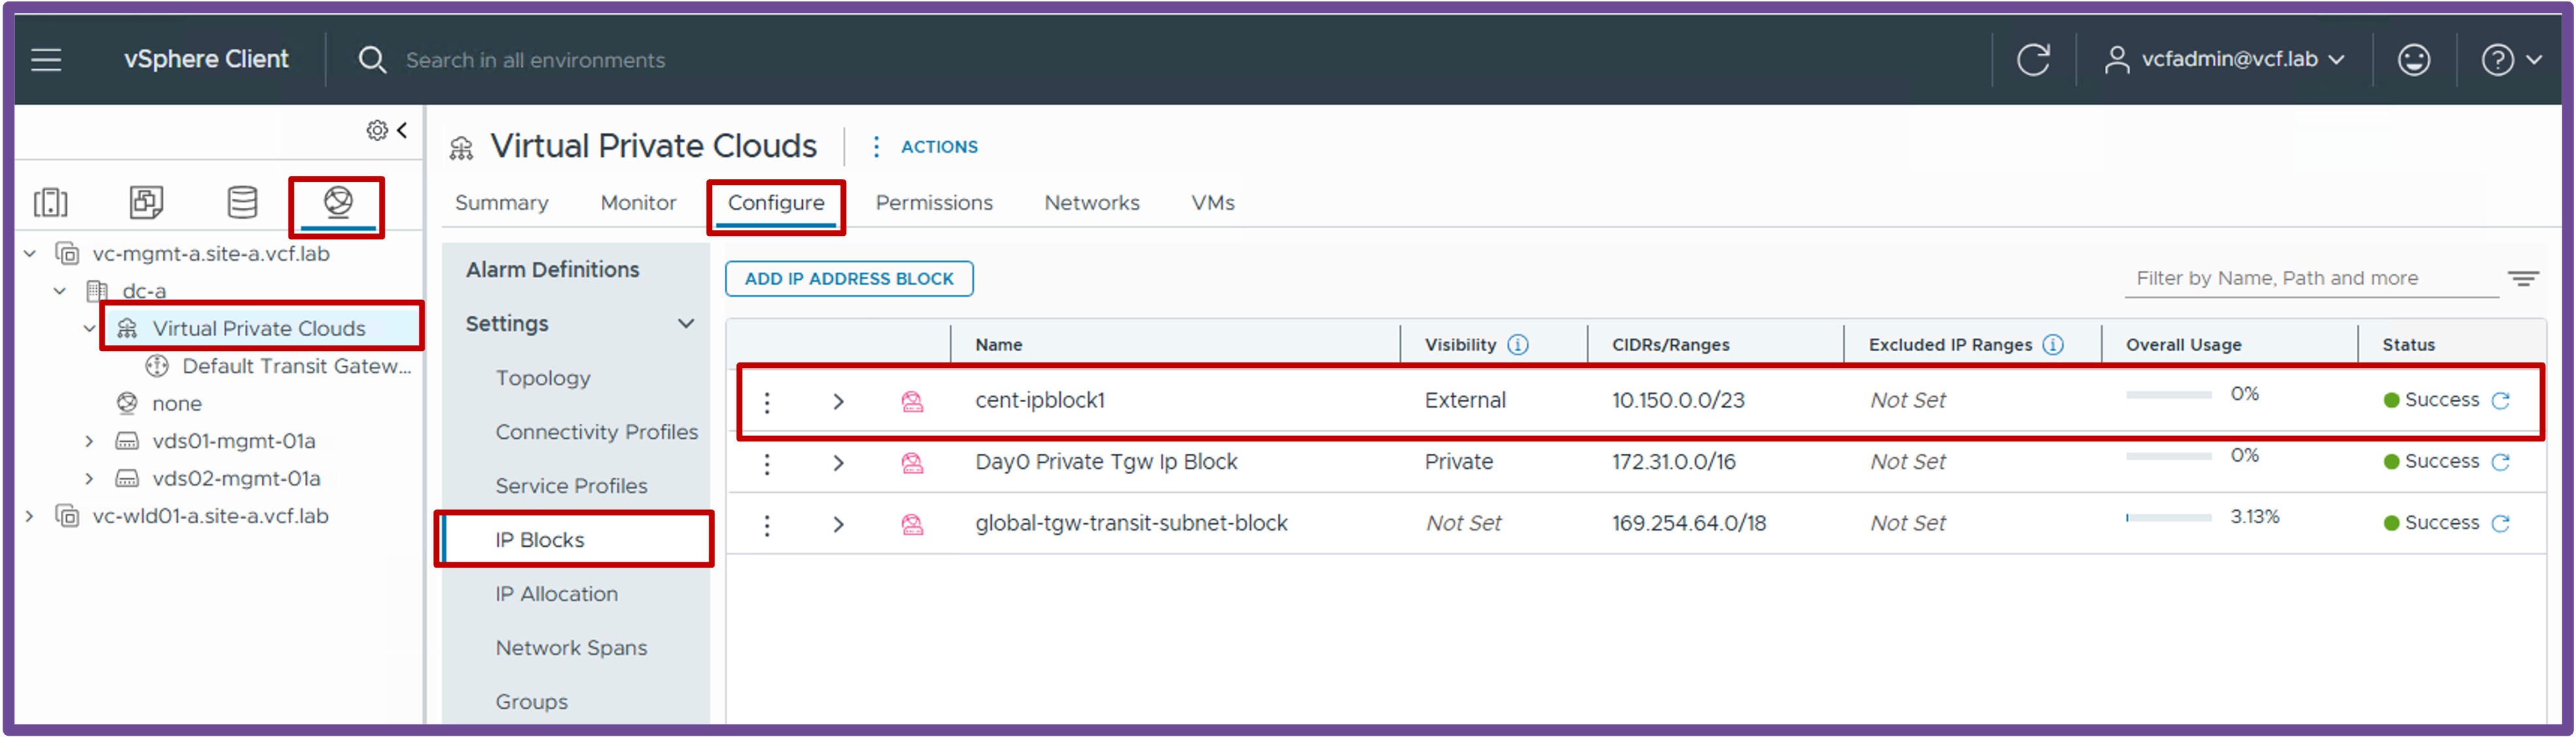2576x737 pixels.
Task: Open the Configure tab
Action: [x=776, y=203]
